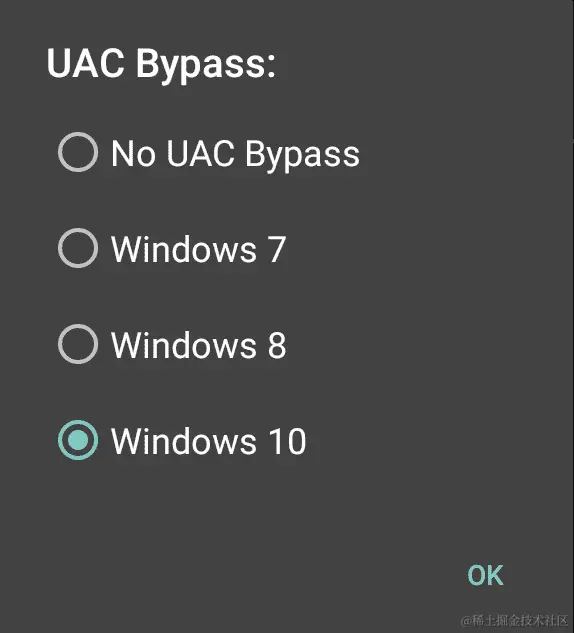This screenshot has height=633, width=574.
Task: Select the No UAC Bypass radio button
Action: pyautogui.click(x=78, y=152)
